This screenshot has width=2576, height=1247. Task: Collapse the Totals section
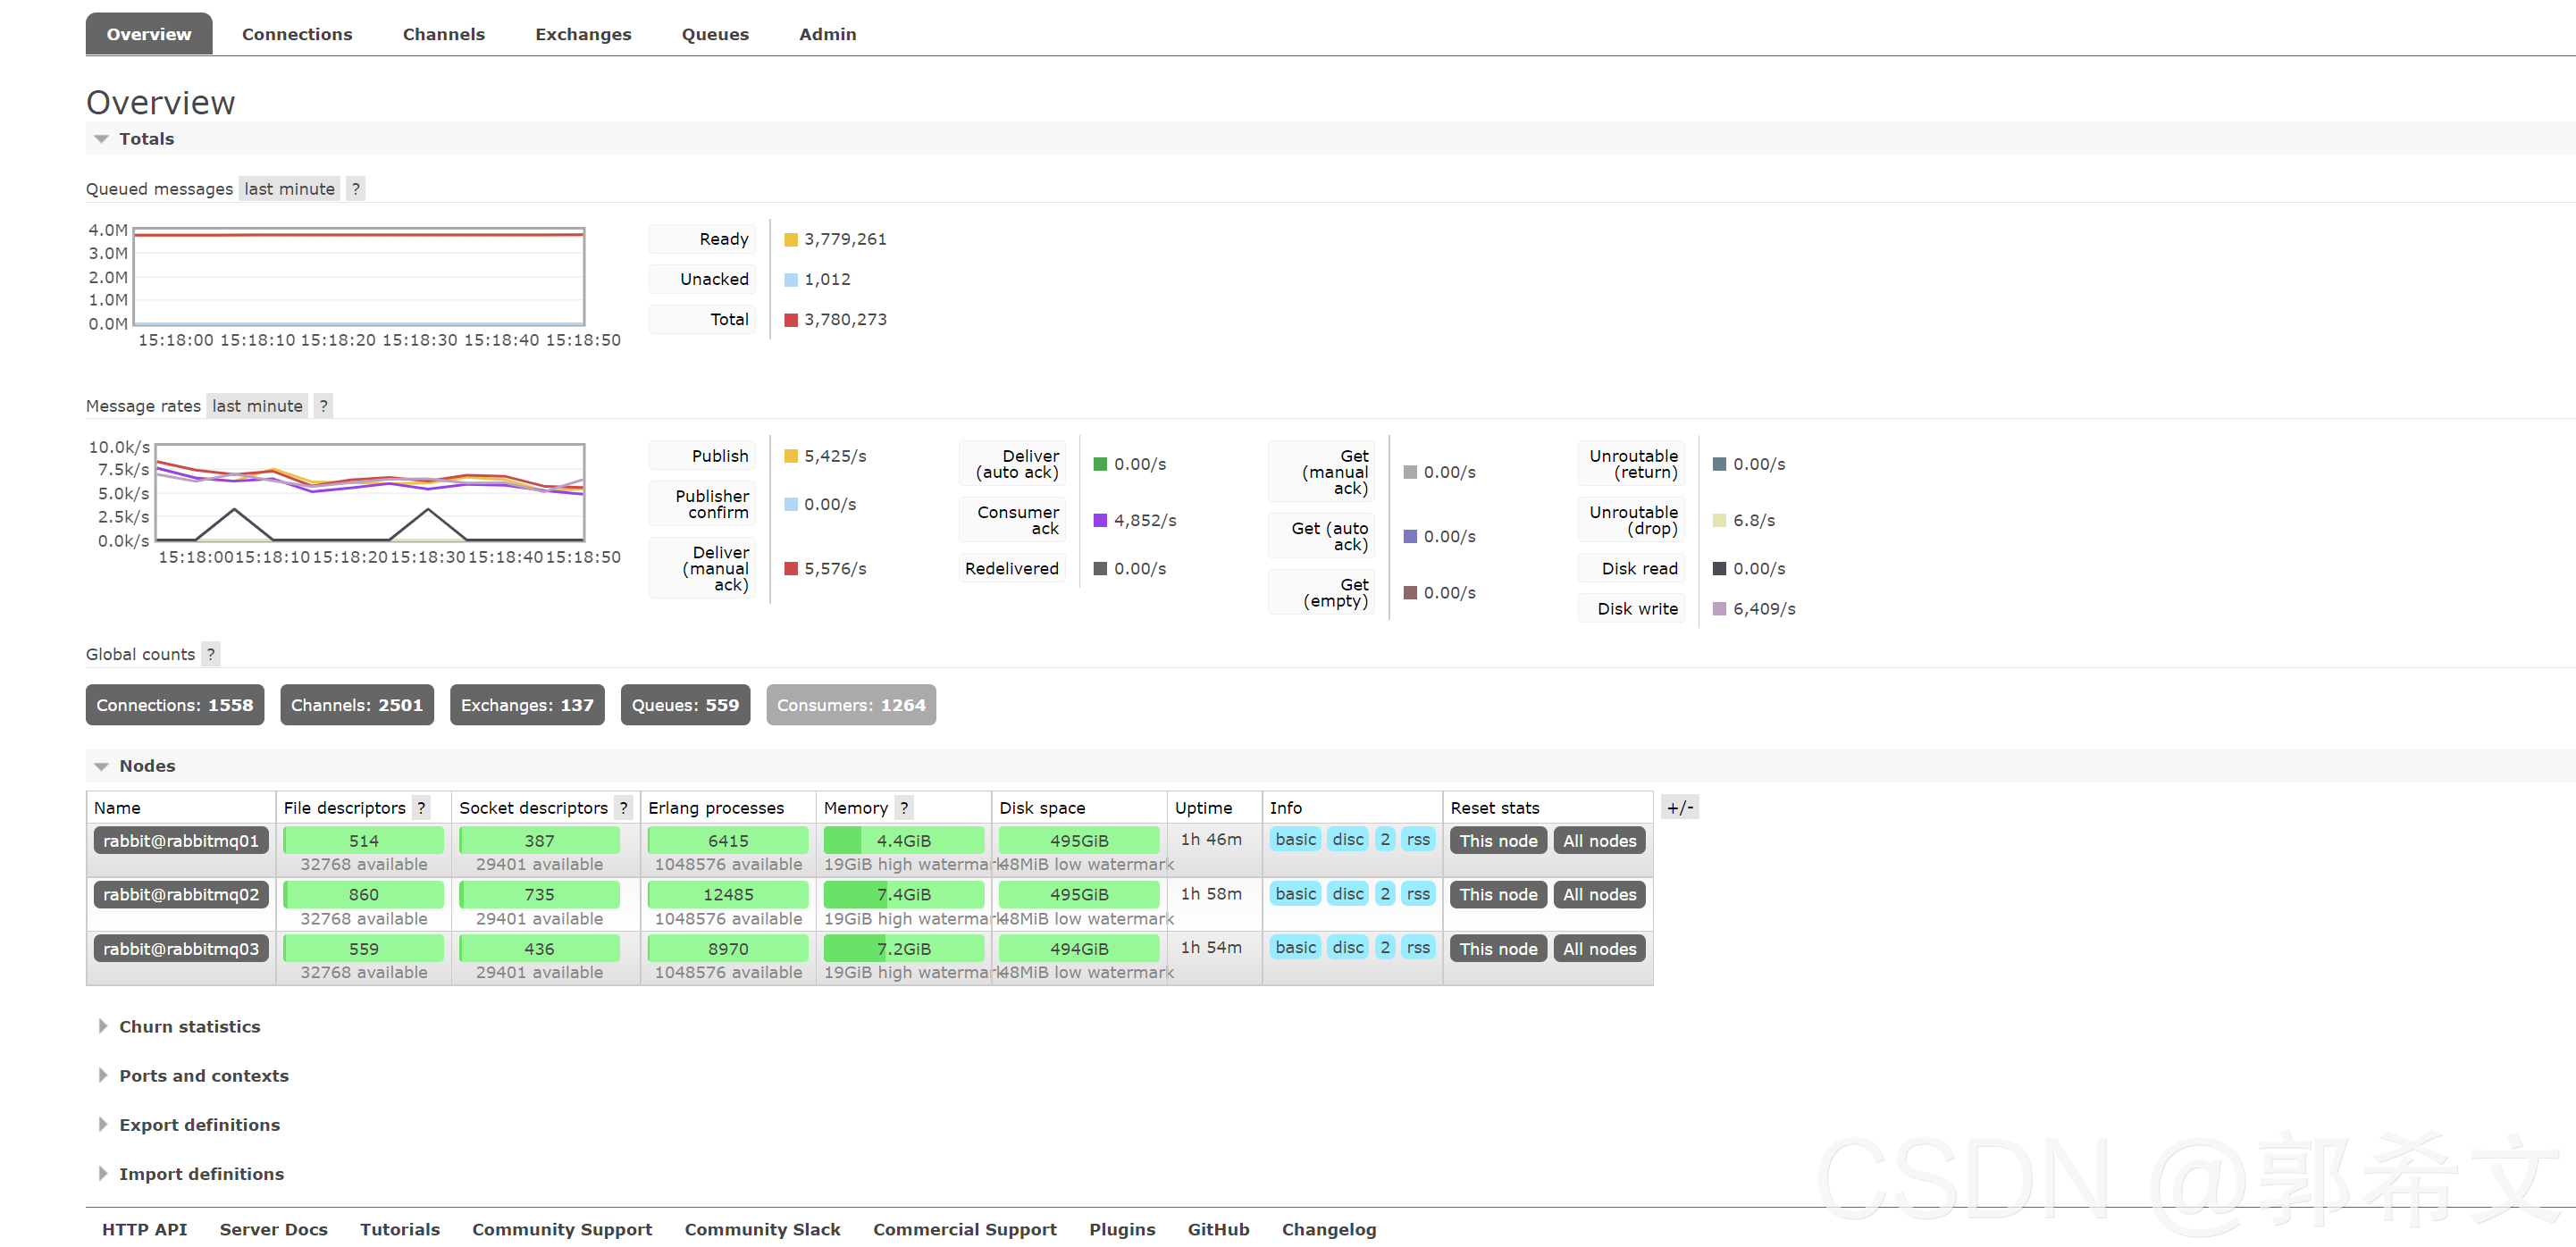(x=147, y=139)
